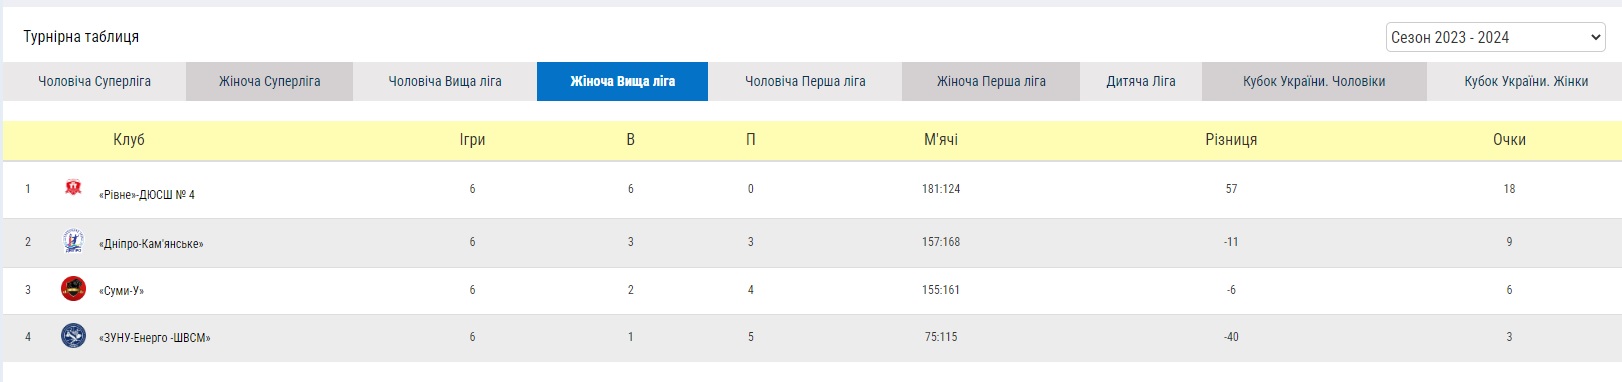This screenshot has width=1622, height=382.
Task: Open the «Дніпро-Кам'янське» team link
Action: tap(151, 244)
